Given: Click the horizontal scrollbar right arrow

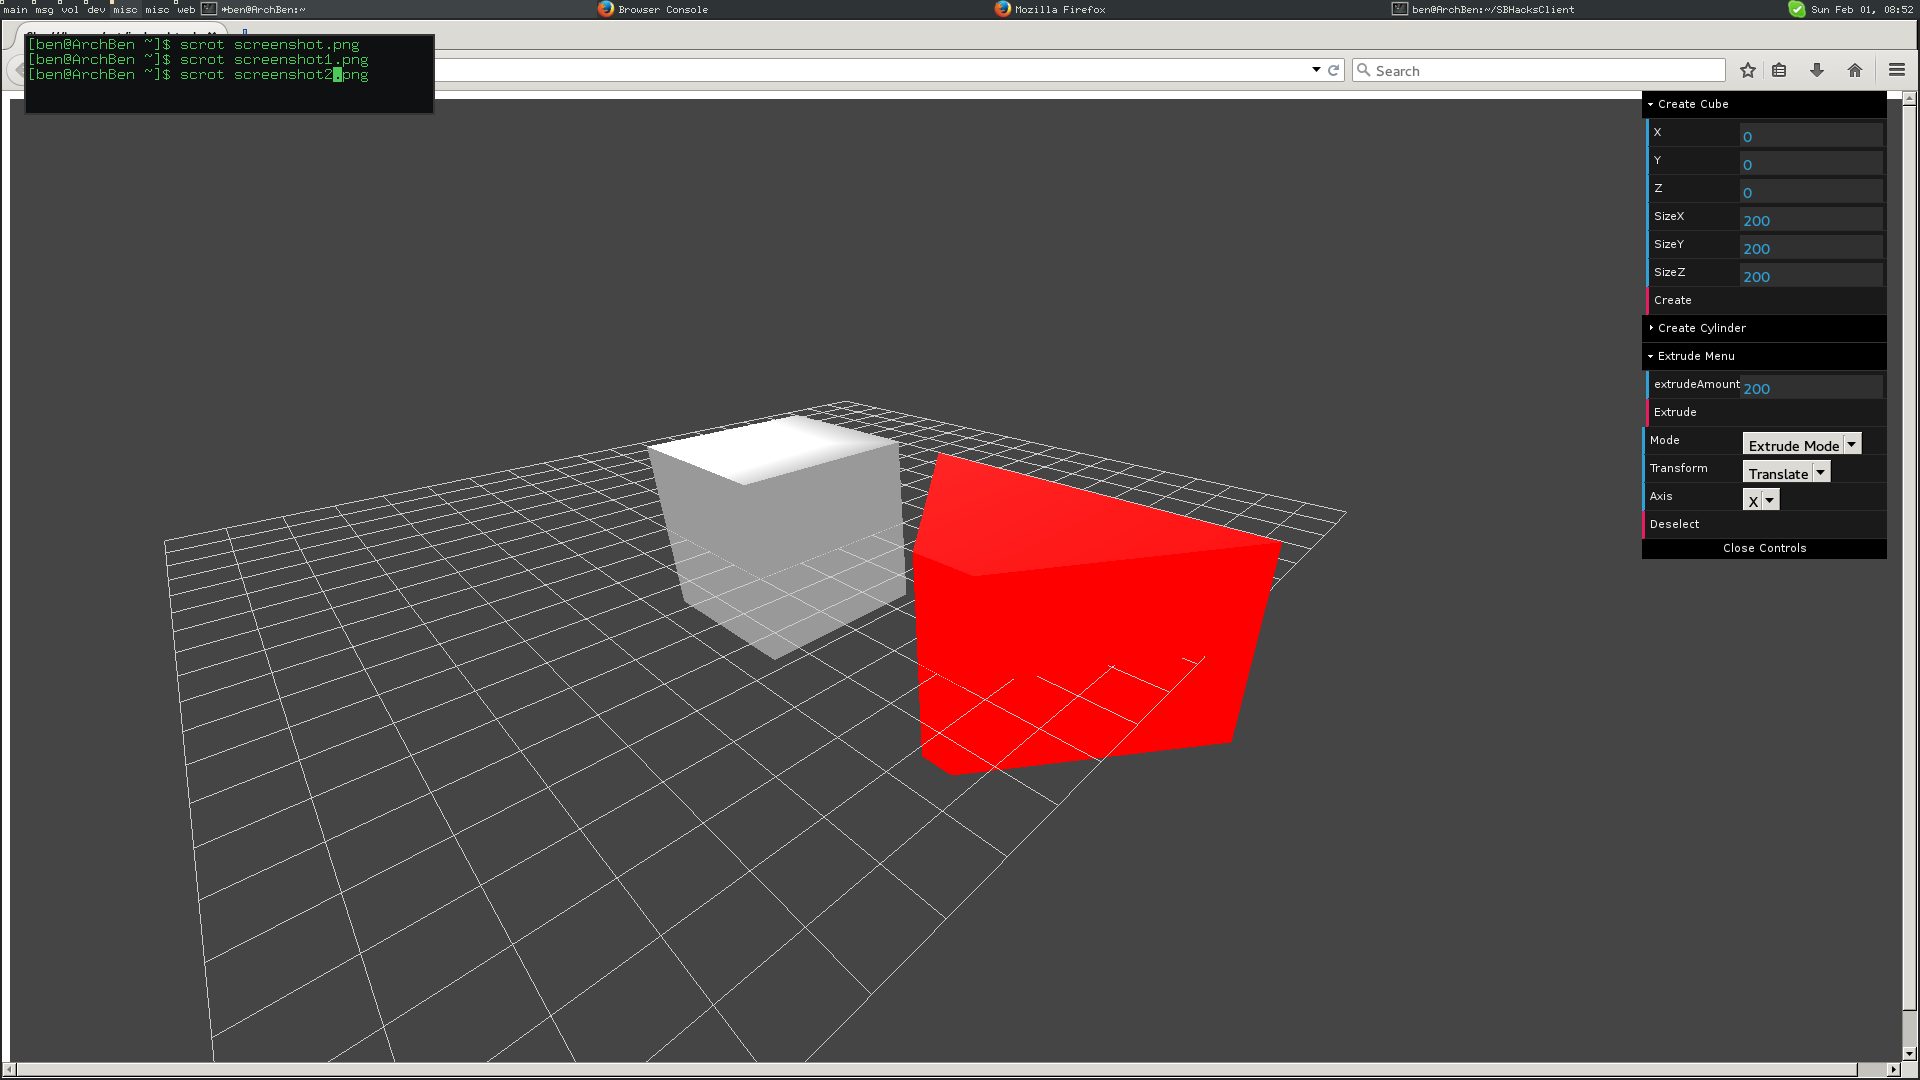Looking at the screenshot, I should (x=1893, y=1069).
